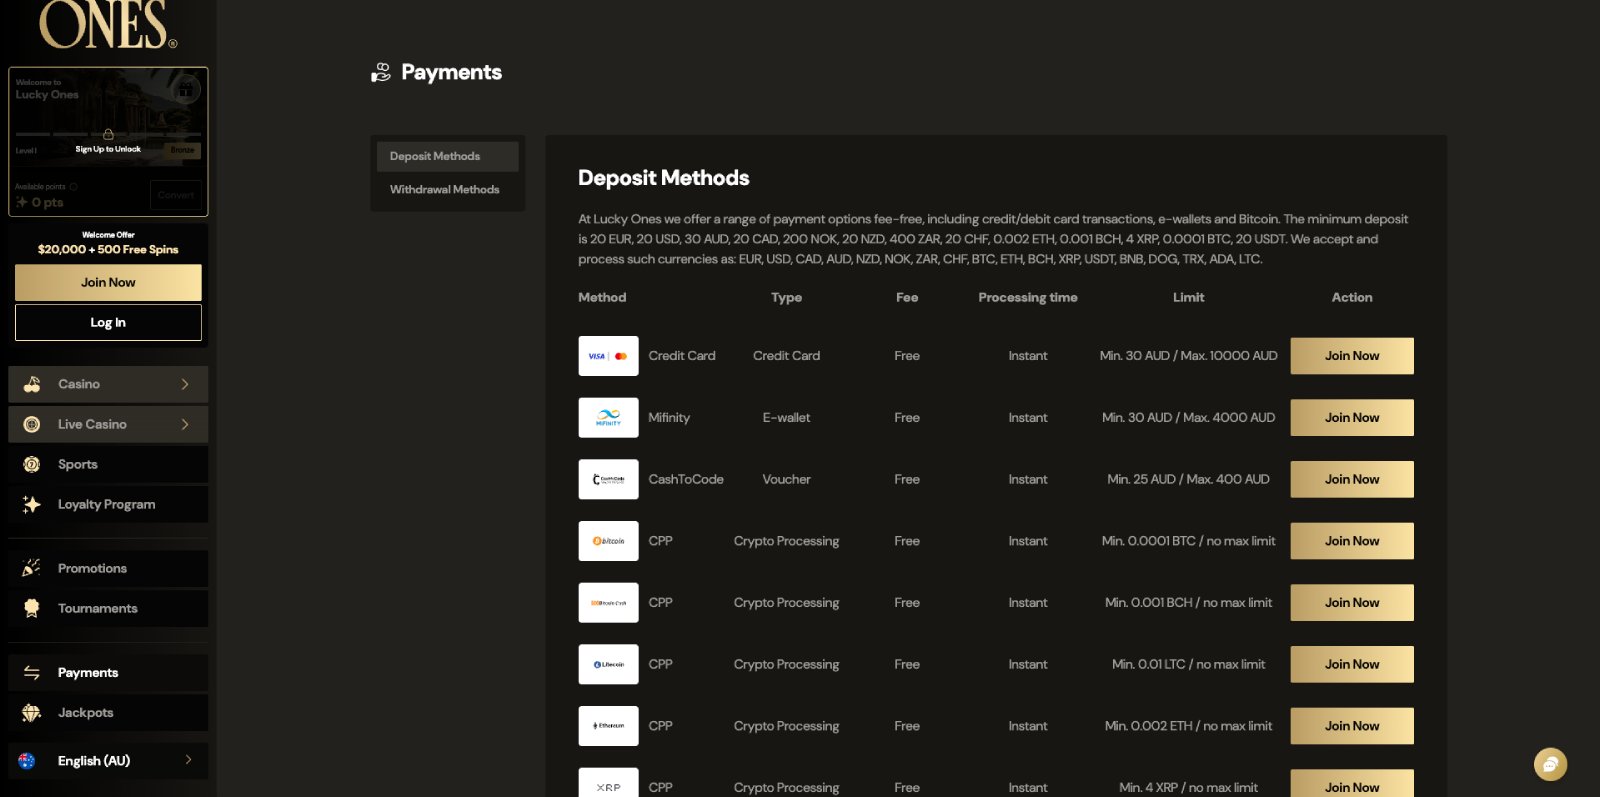The height and width of the screenshot is (797, 1600).
Task: Click the Ethereum logo
Action: [x=608, y=726]
